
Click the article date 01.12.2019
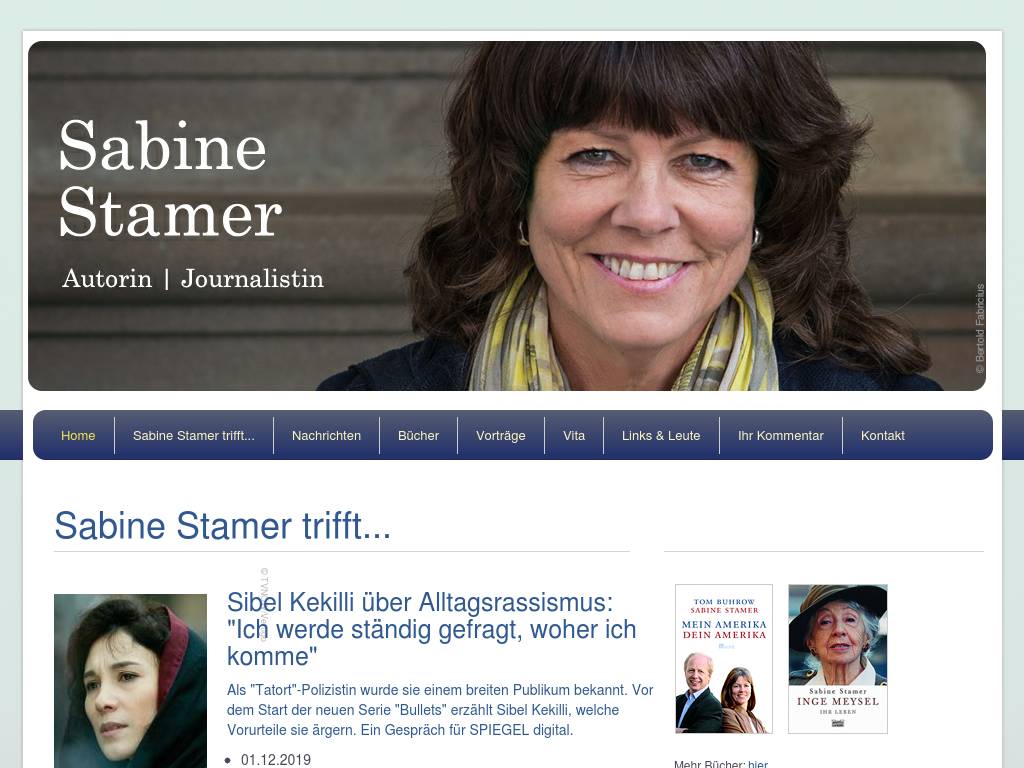[276, 760]
